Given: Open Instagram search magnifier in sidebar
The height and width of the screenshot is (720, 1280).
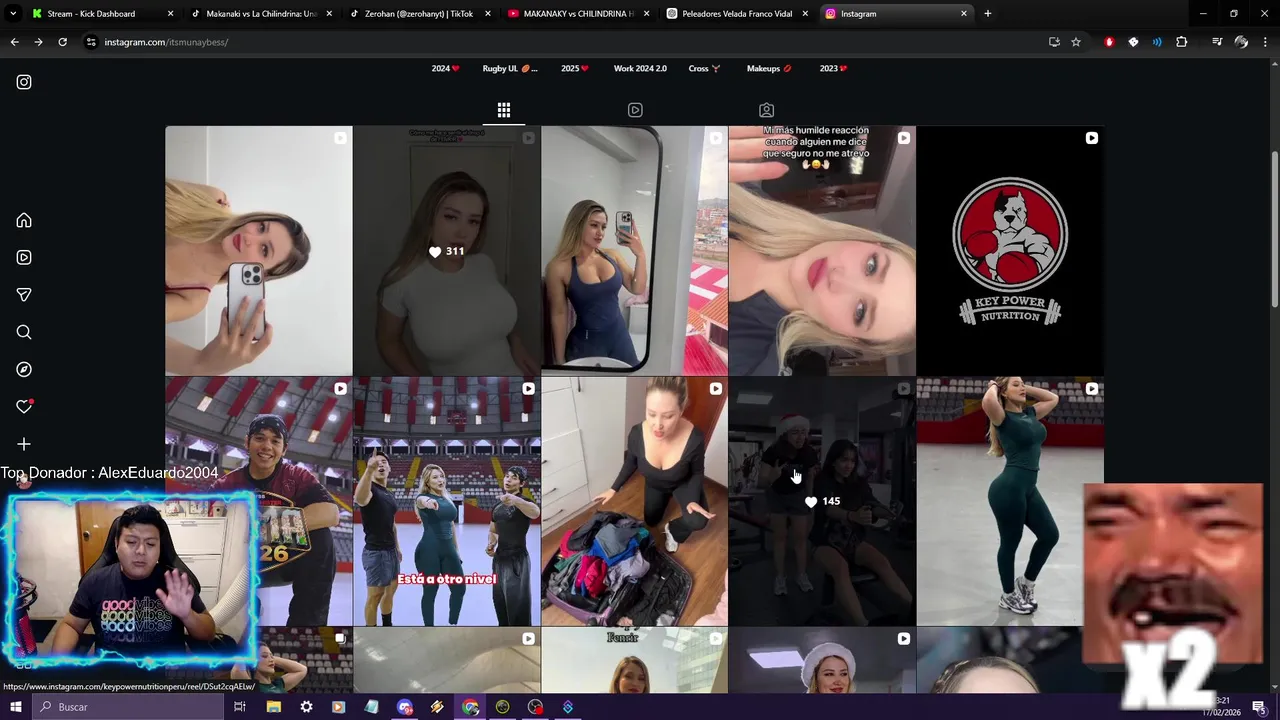Looking at the screenshot, I should coord(24,332).
